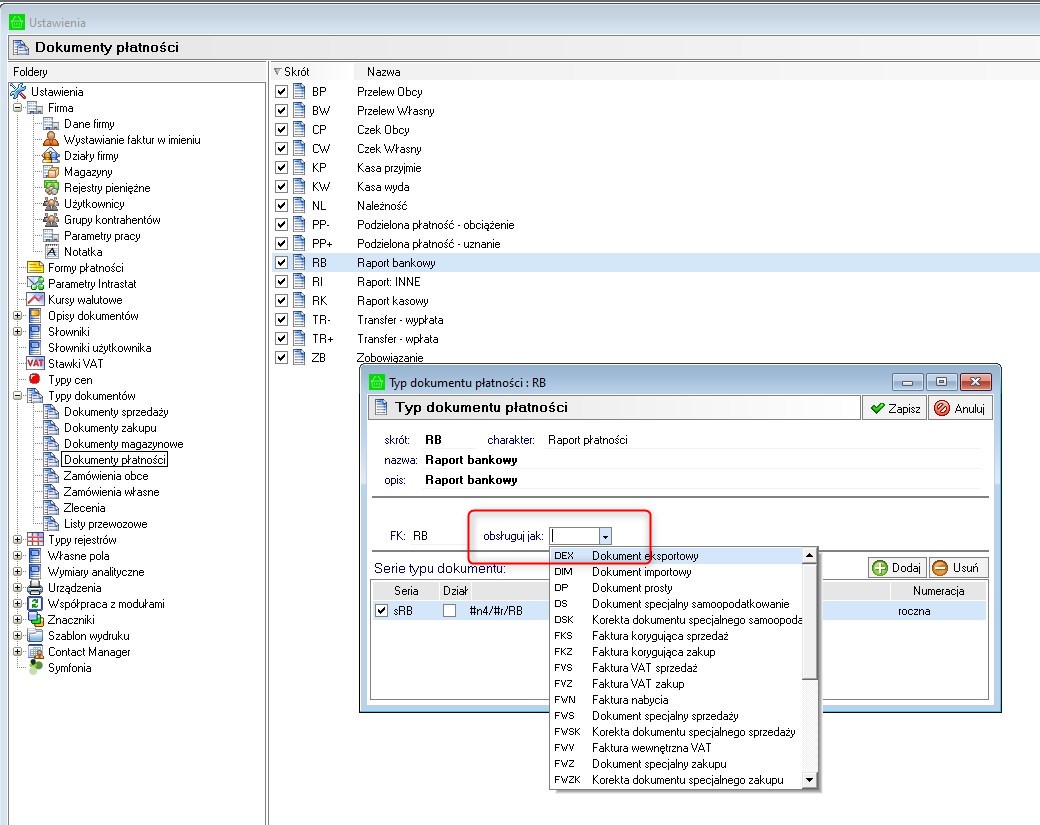
Task: Click the Dodaj button for series
Action: click(897, 568)
